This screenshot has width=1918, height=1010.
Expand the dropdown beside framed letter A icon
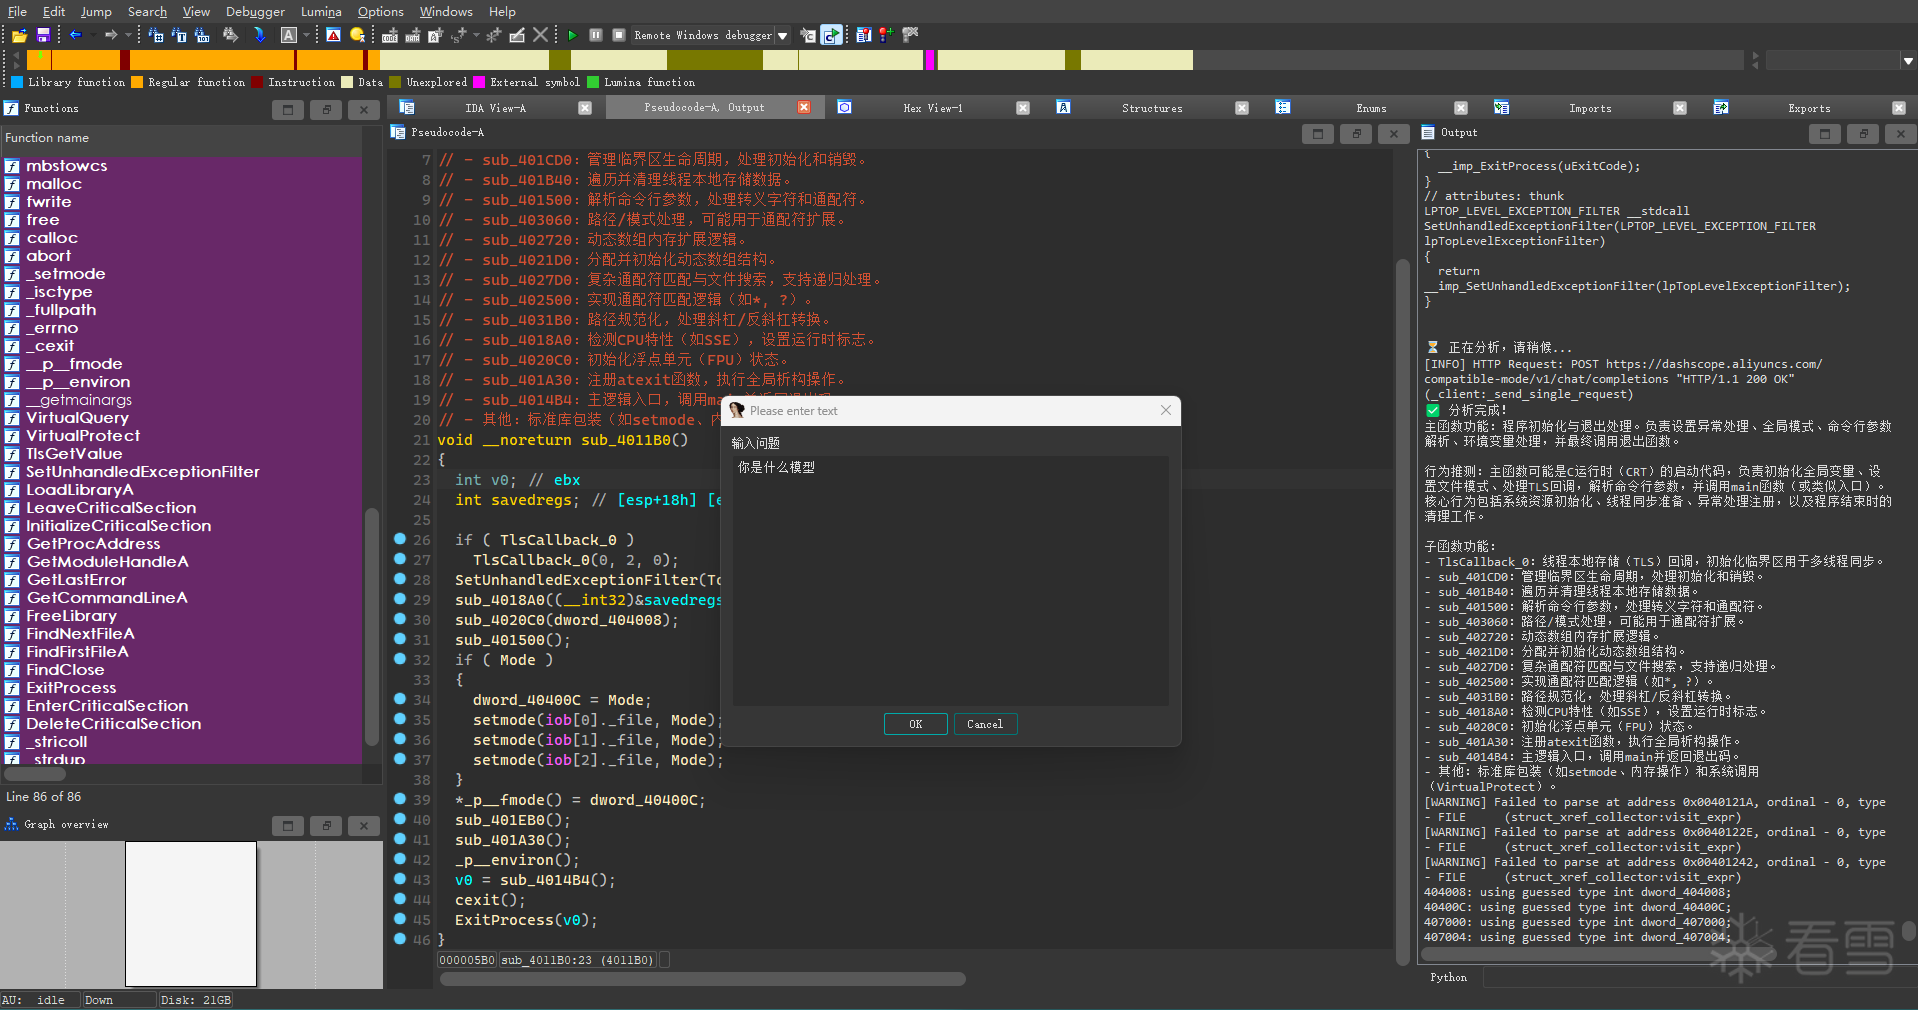coord(304,35)
